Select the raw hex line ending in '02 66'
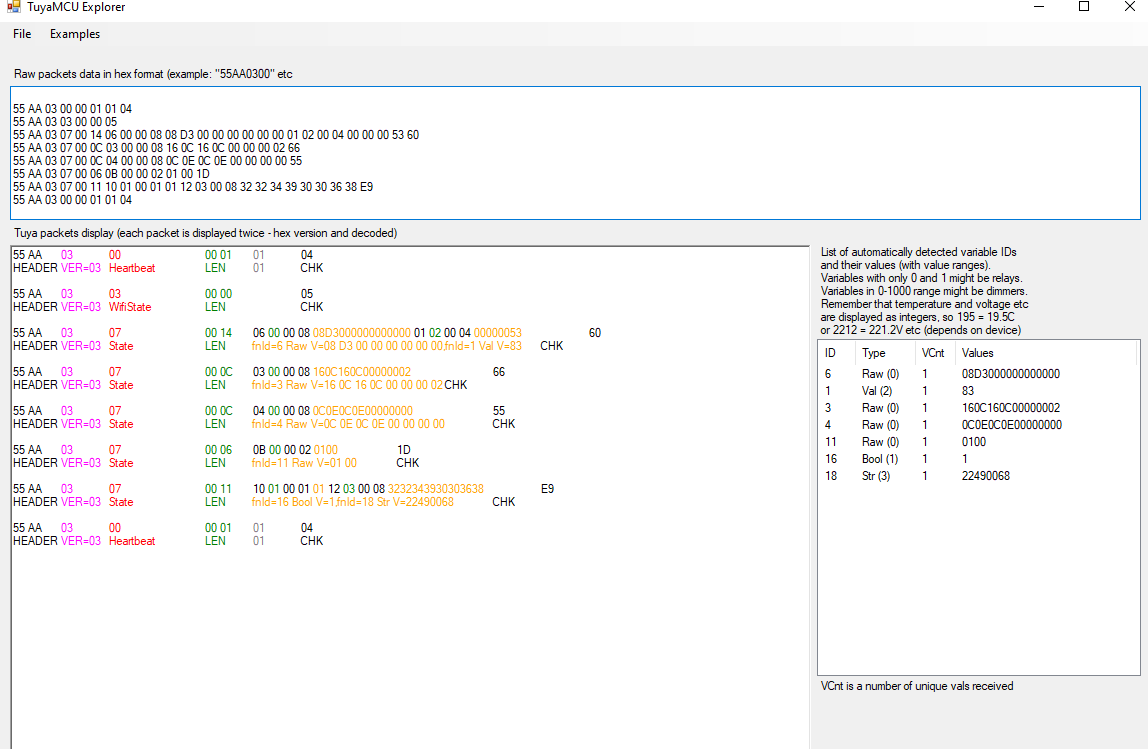This screenshot has height=749, width=1148. 156,148
